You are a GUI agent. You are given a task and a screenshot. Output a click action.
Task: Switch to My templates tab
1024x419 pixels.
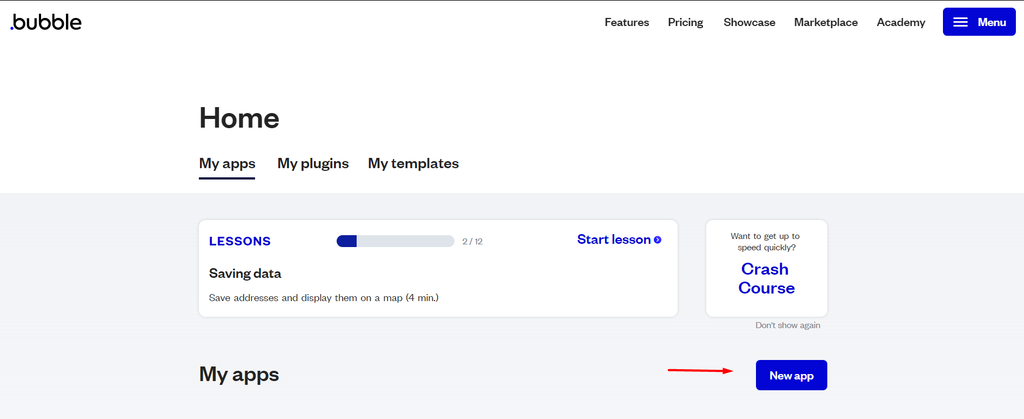coord(413,164)
